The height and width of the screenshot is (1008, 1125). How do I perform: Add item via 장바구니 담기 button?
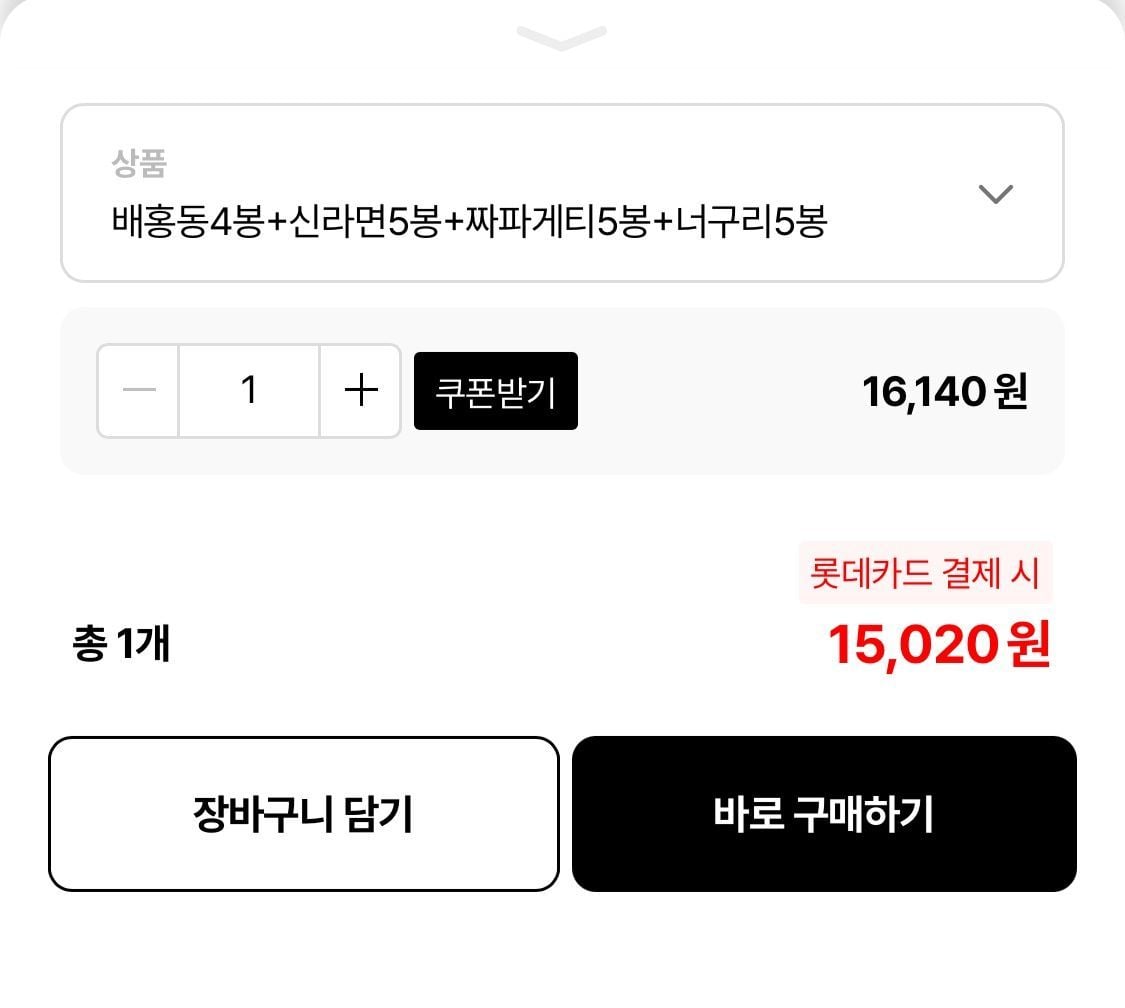point(303,814)
